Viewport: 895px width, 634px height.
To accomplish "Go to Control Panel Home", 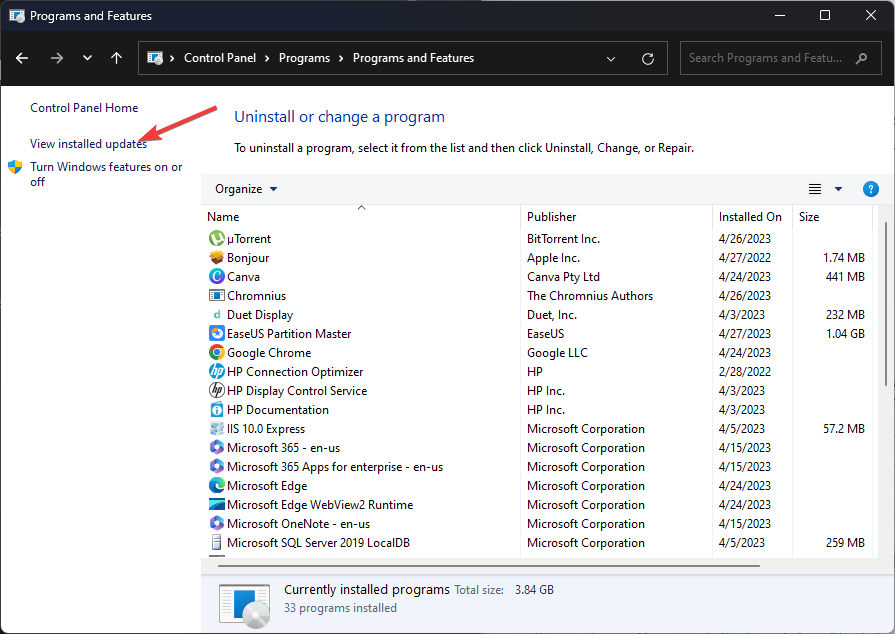I will coord(84,108).
